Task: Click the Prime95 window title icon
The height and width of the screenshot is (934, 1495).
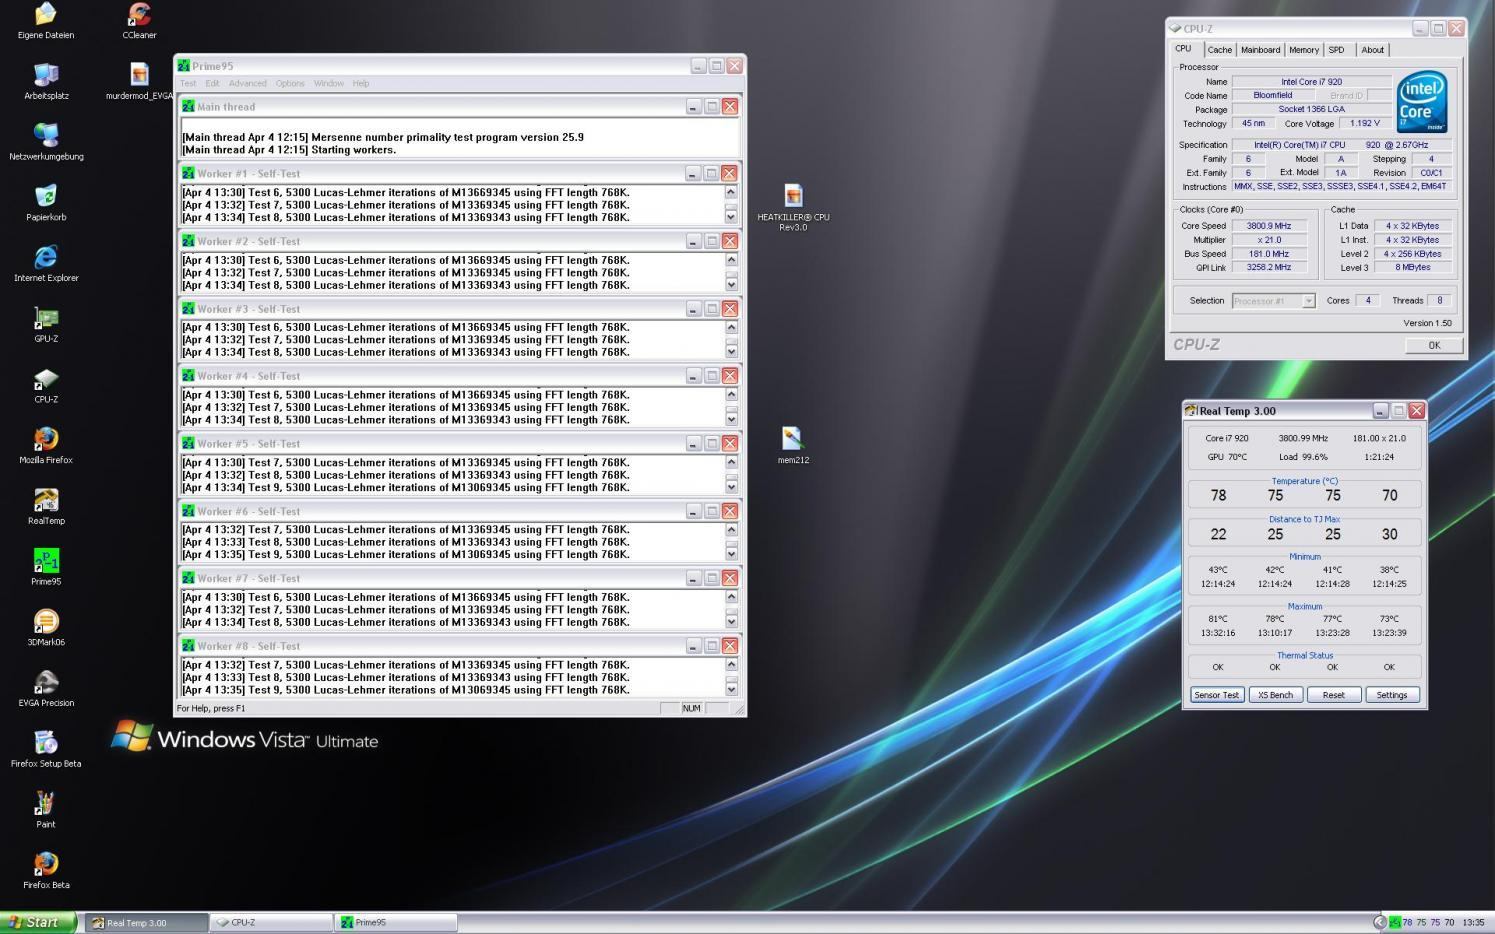Action: tap(184, 66)
